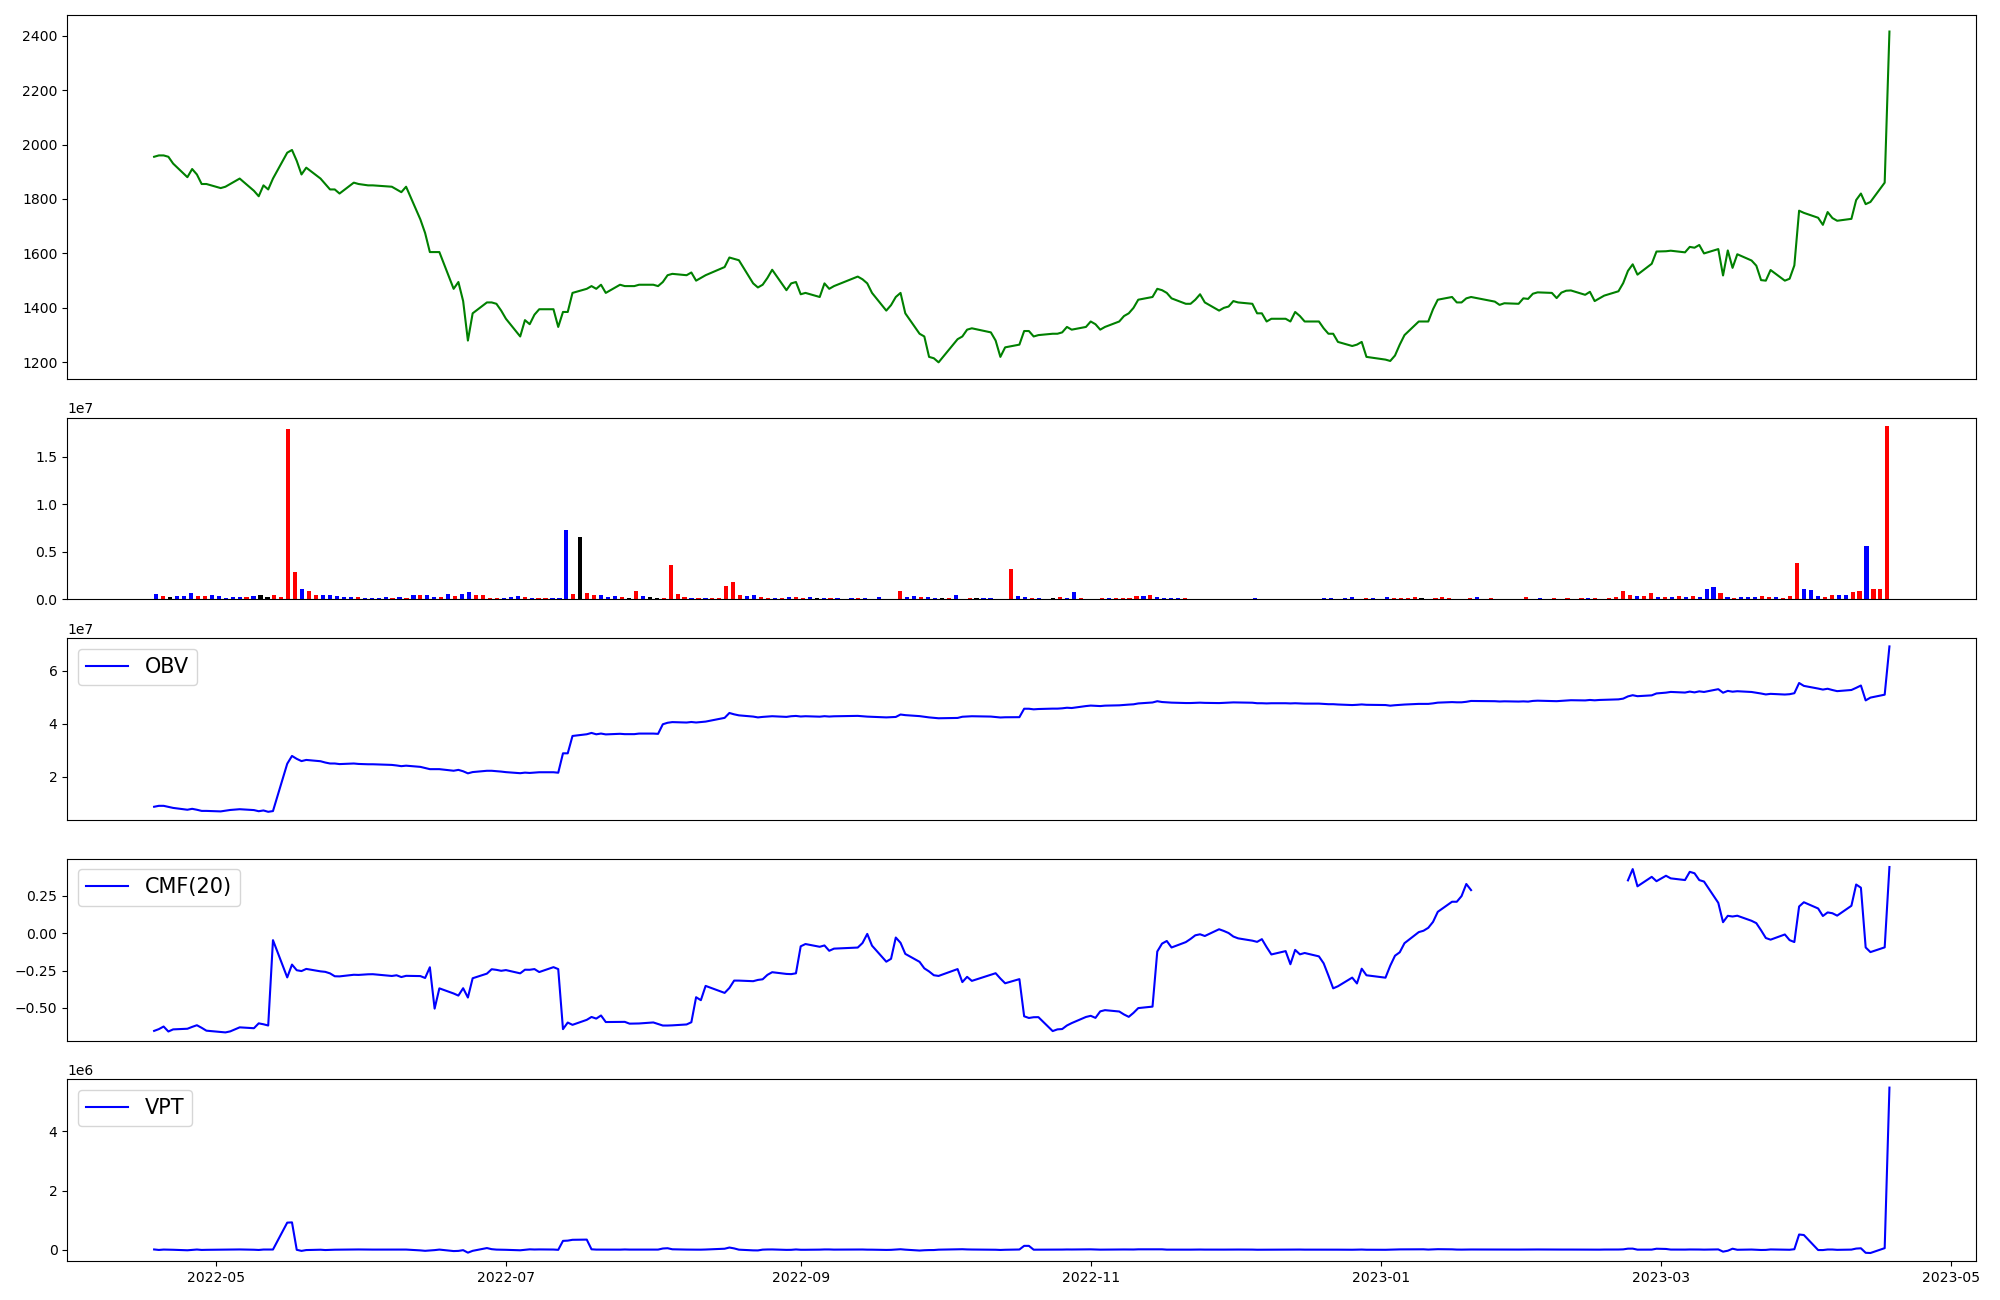
Task: Click the tall black volume bar
Action: [580, 568]
